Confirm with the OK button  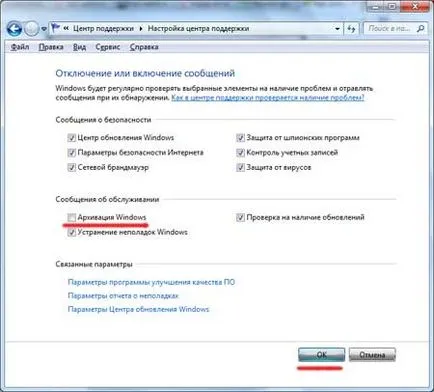[x=321, y=355]
